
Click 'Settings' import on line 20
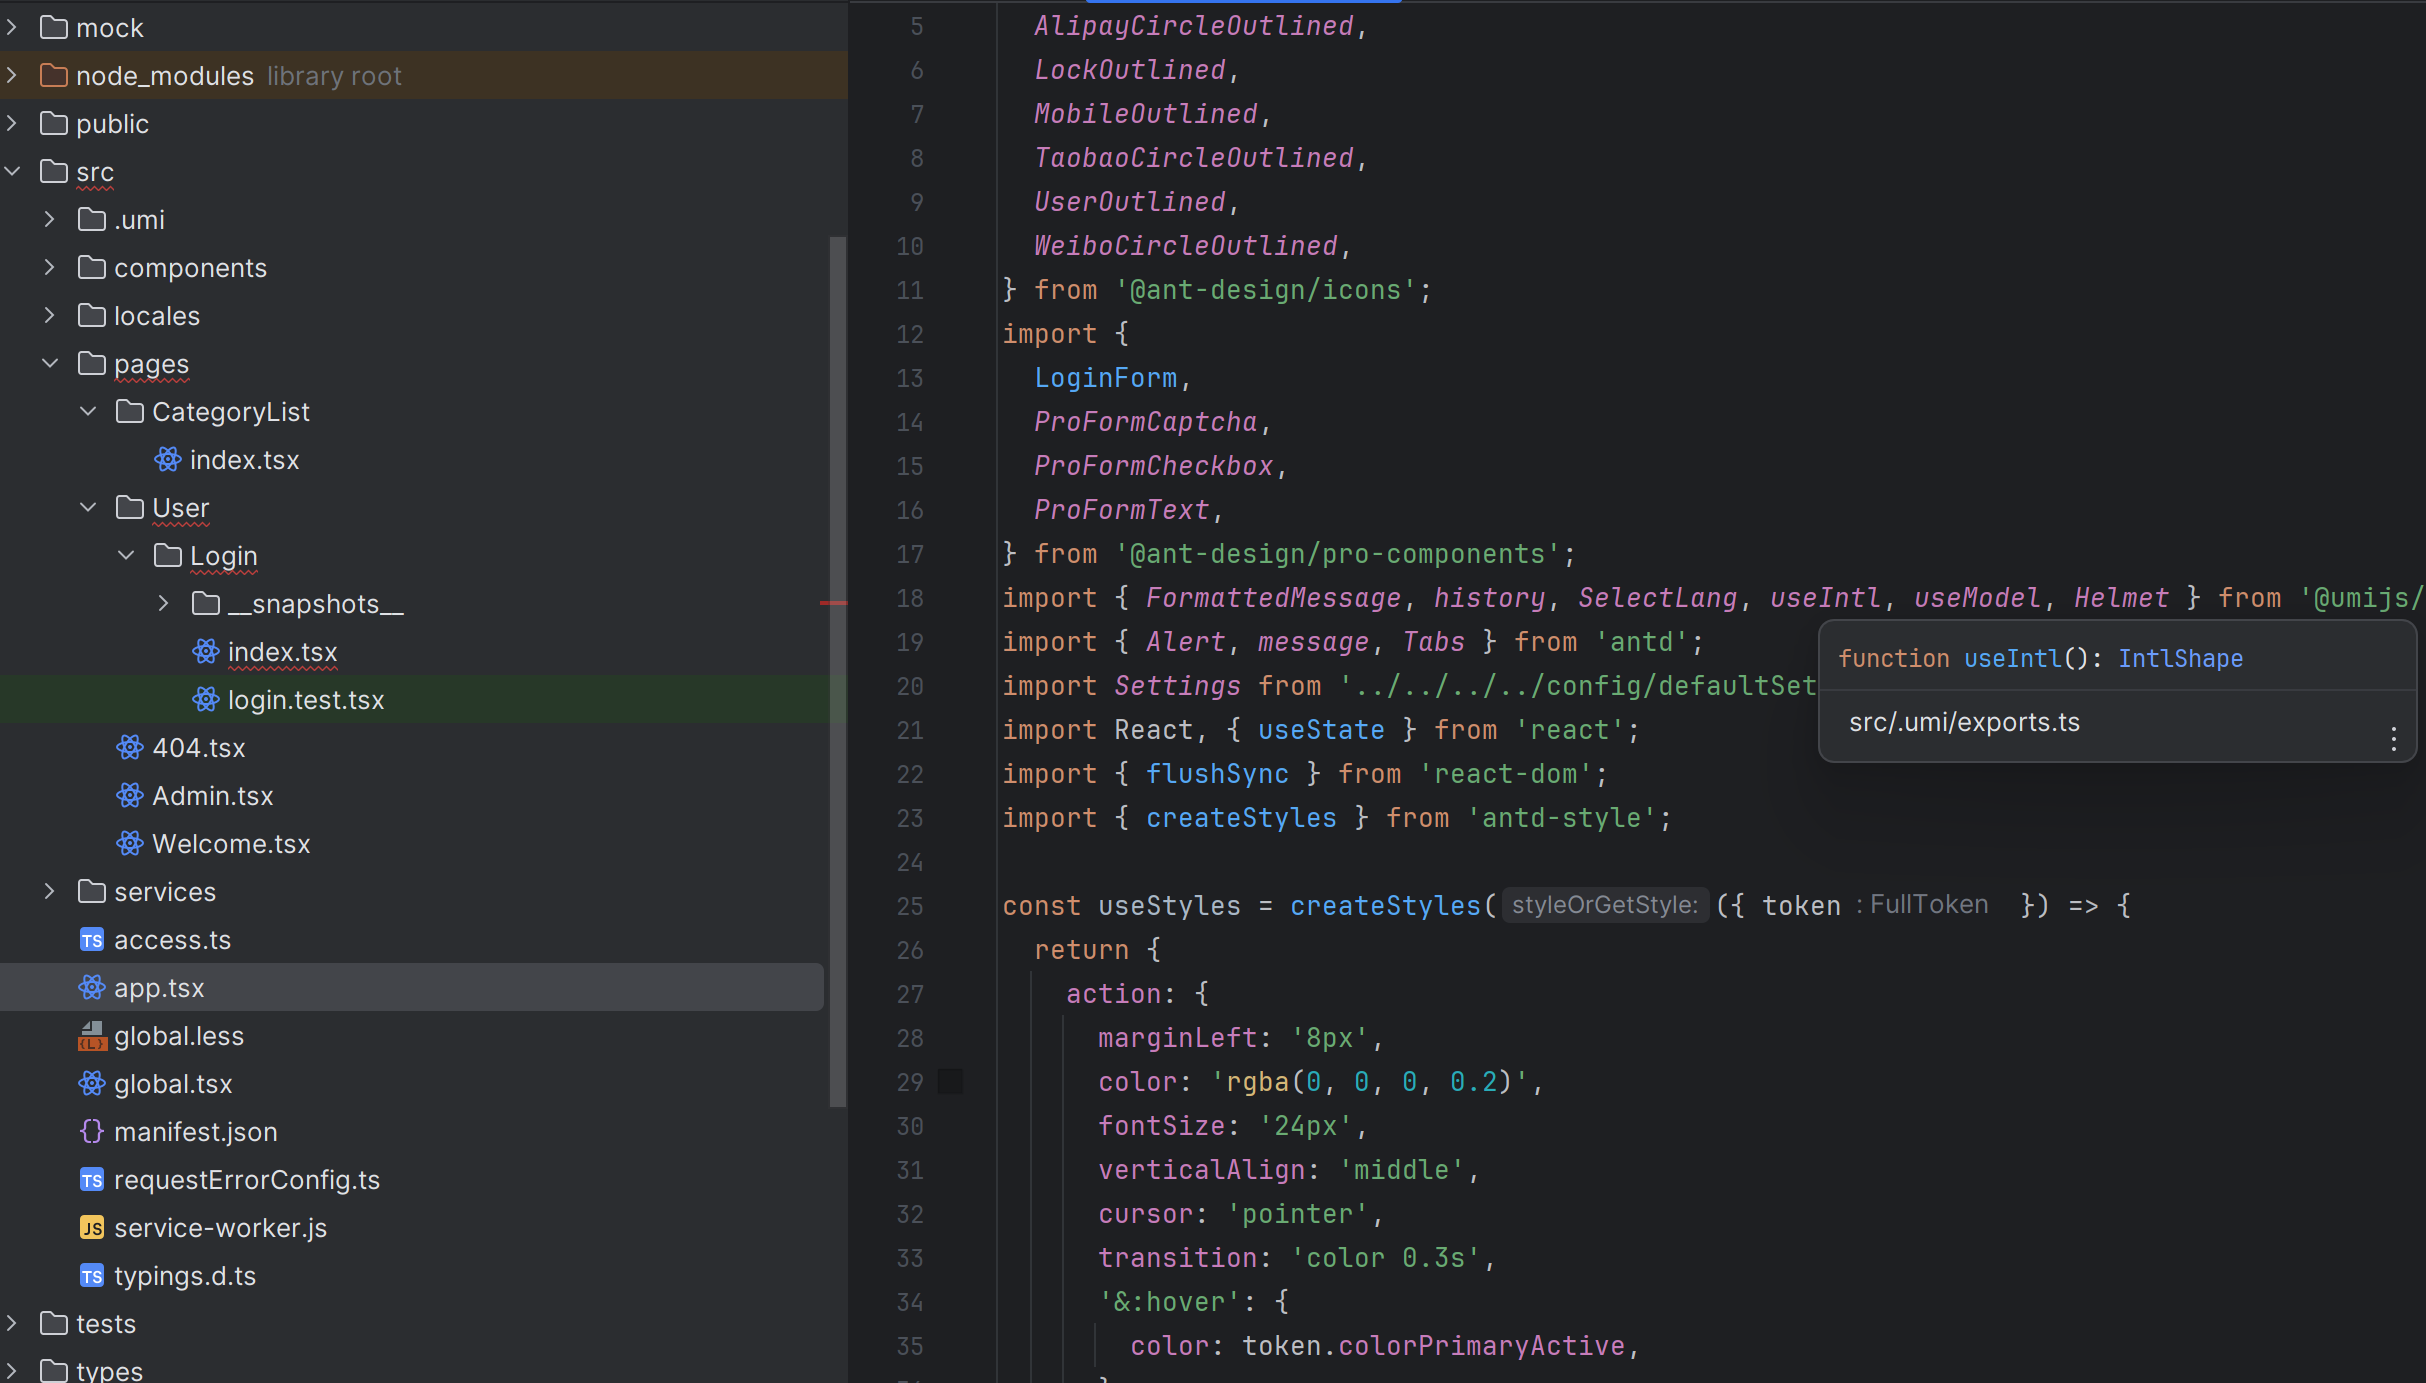1177,686
